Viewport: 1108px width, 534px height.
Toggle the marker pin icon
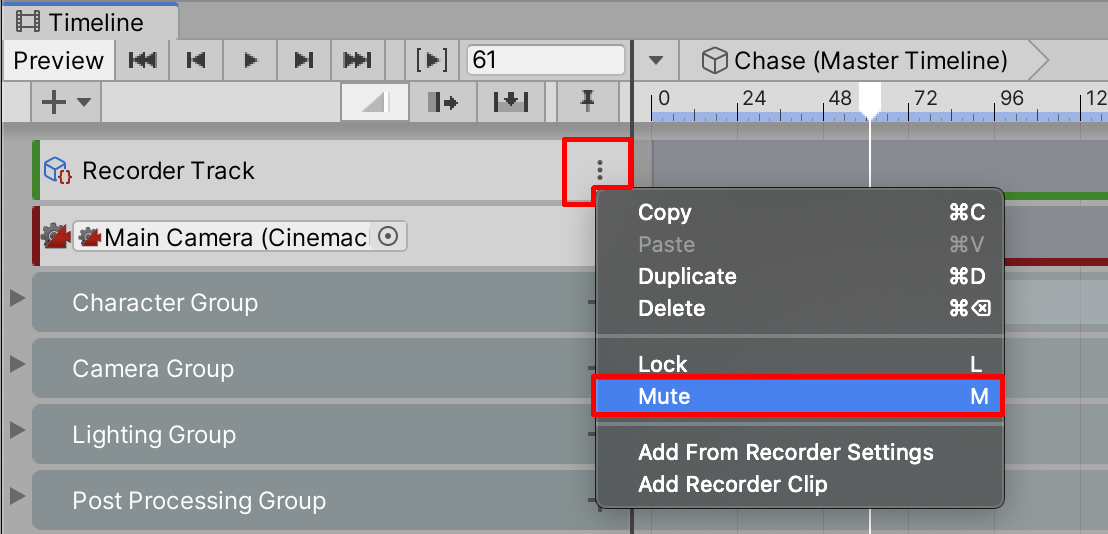tap(588, 102)
